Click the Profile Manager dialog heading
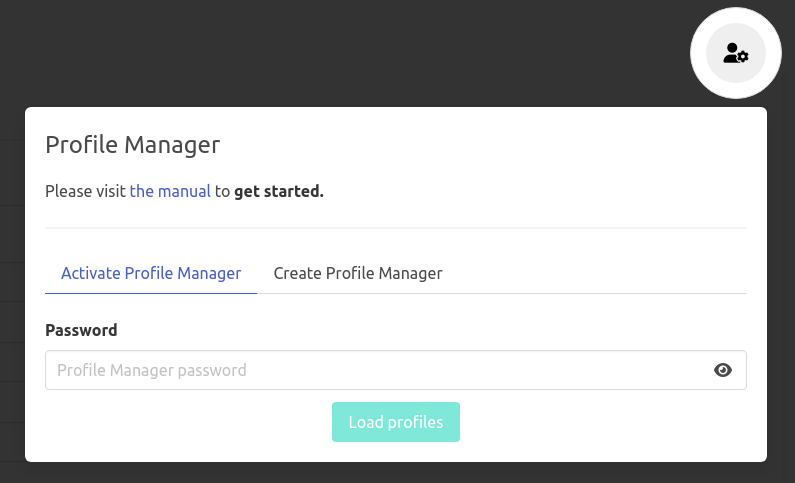This screenshot has width=795, height=483. click(132, 144)
